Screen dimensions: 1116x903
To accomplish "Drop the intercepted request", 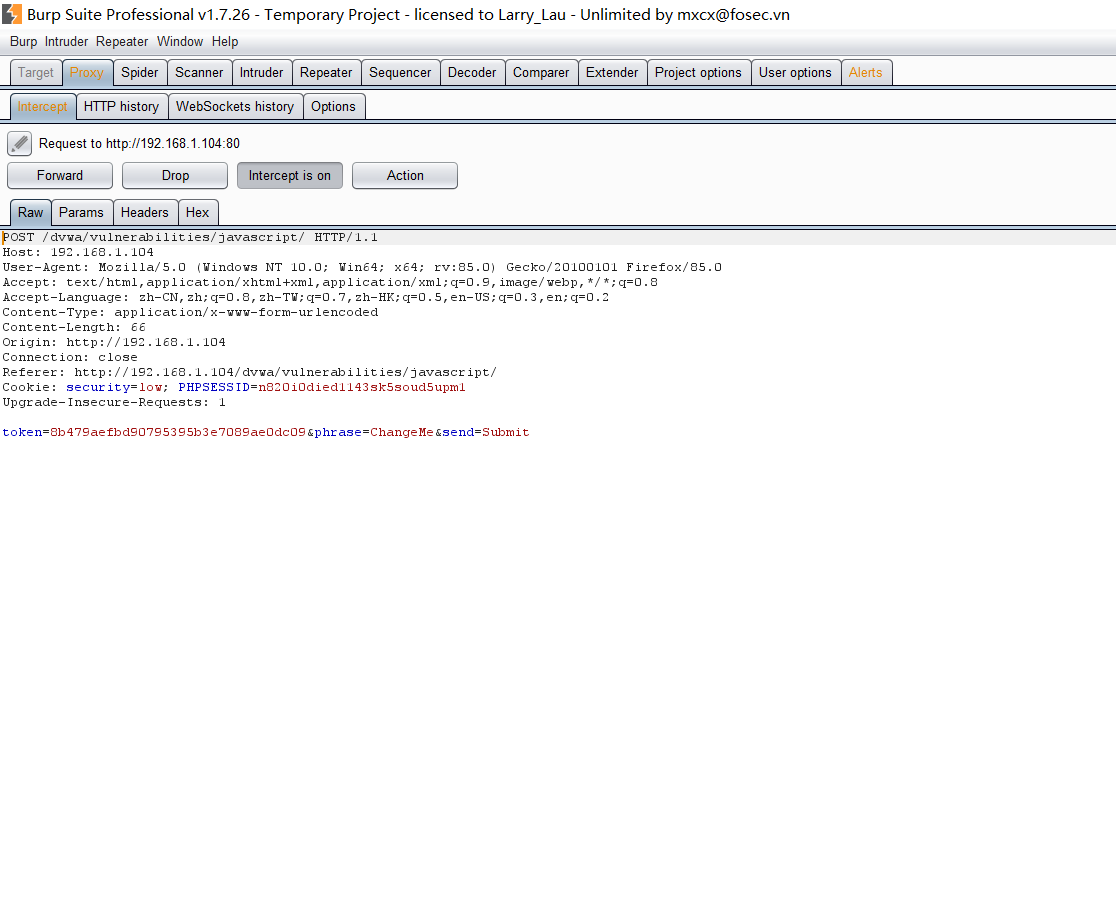I will tap(175, 175).
